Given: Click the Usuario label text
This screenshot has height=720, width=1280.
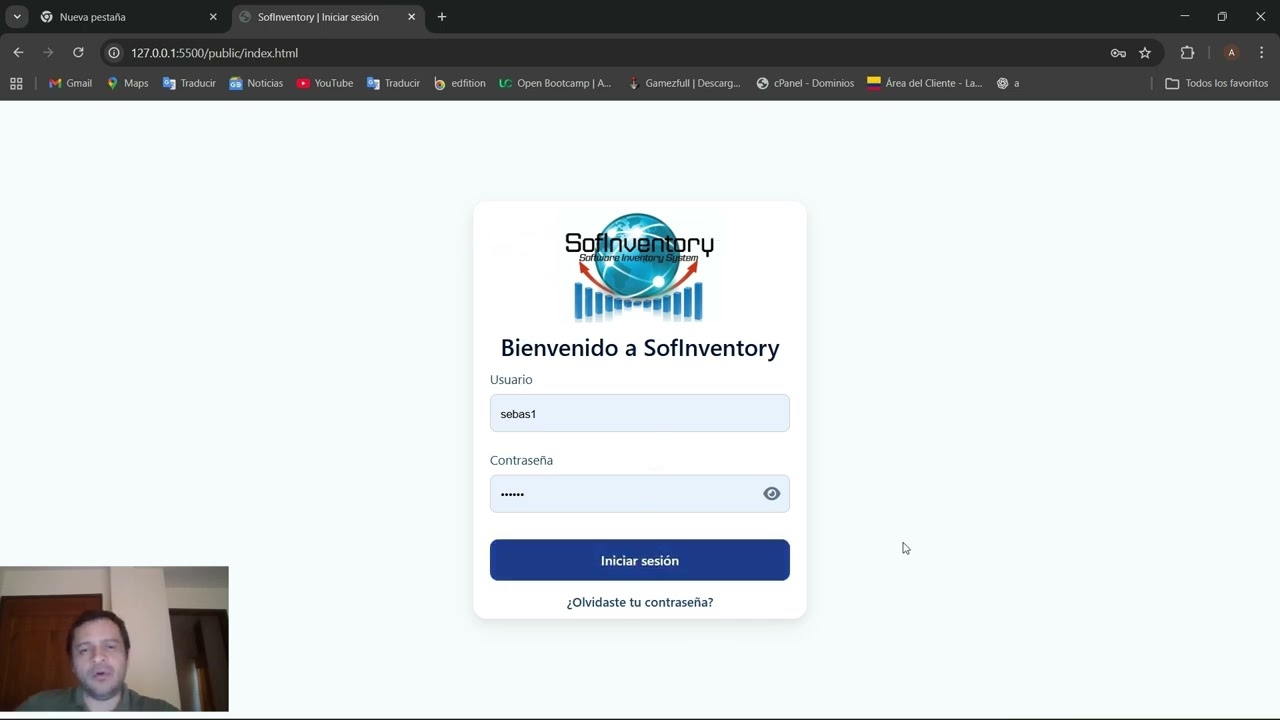Looking at the screenshot, I should coord(511,380).
